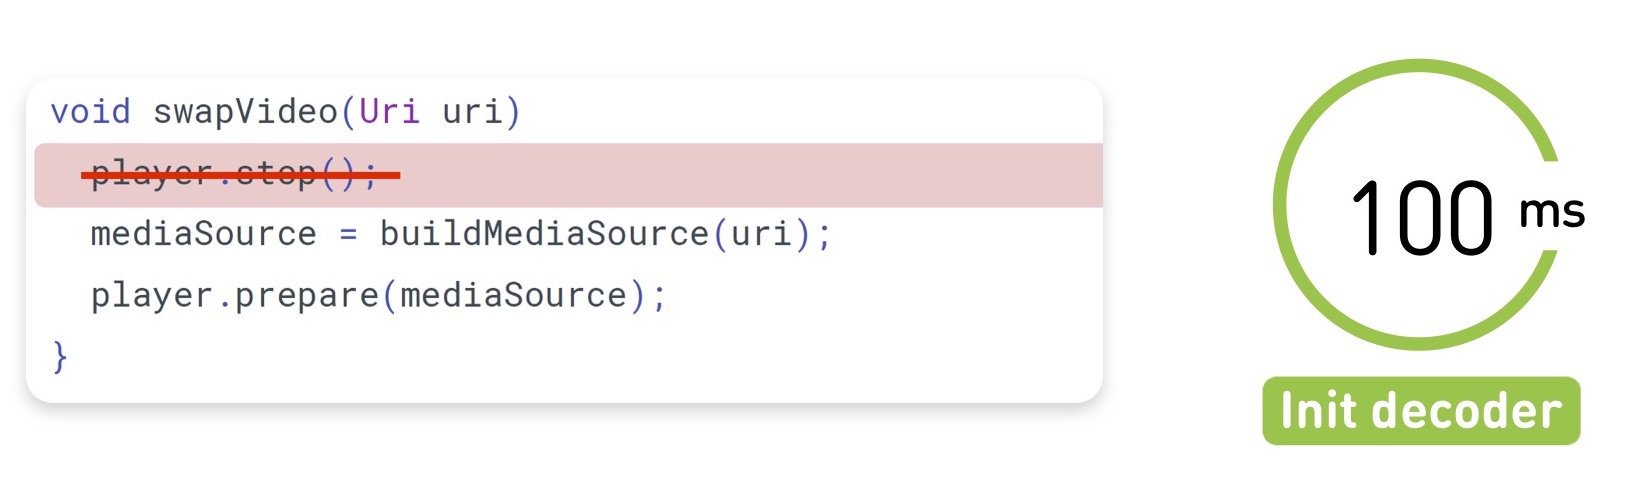This screenshot has height=498, width=1628.
Task: Click the swapVideo function name
Action: coord(245,111)
